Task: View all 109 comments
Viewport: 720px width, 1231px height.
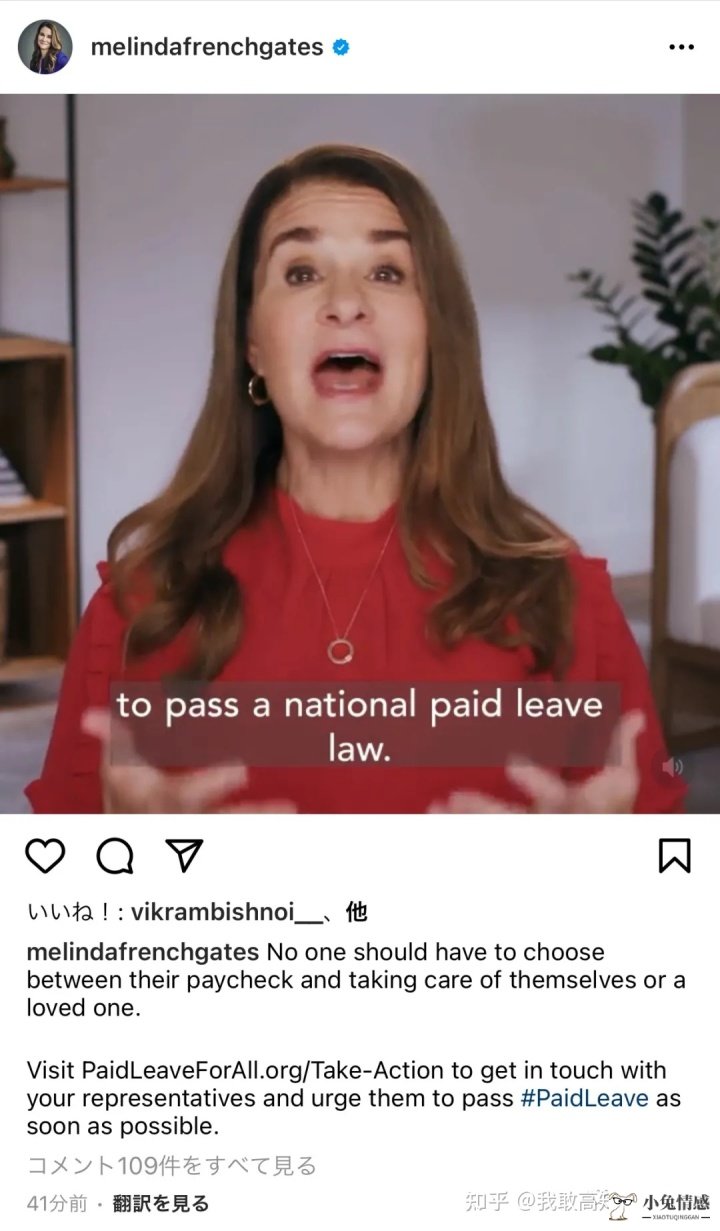Action: pyautogui.click(x=171, y=1166)
